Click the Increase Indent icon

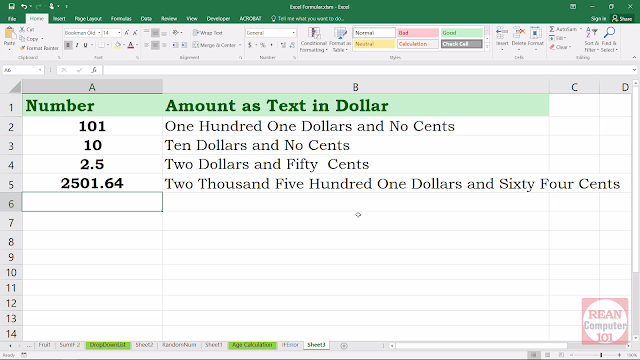click(184, 45)
